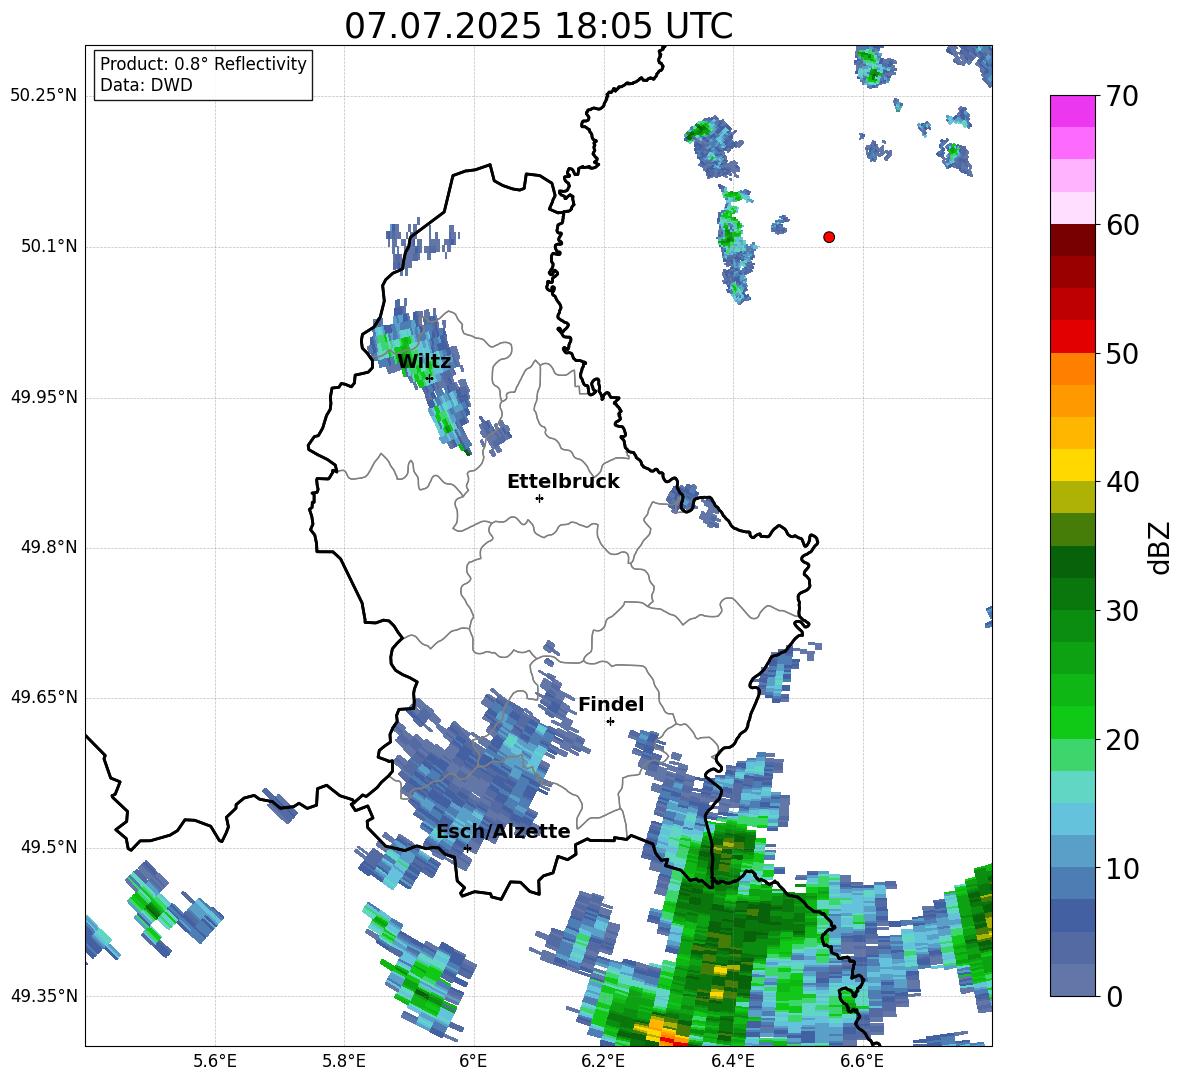Pick the bright green swatch at 20 dBZ

[1072, 723]
